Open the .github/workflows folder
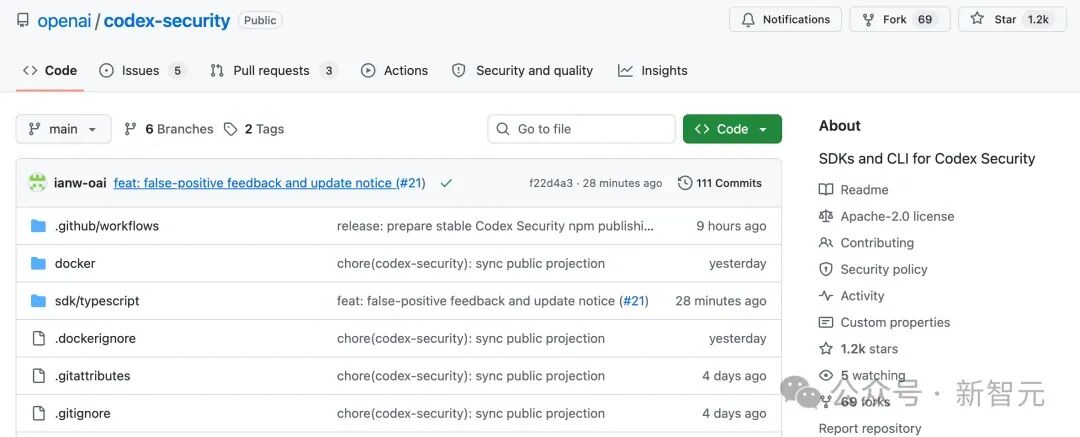 pyautogui.click(x=107, y=226)
